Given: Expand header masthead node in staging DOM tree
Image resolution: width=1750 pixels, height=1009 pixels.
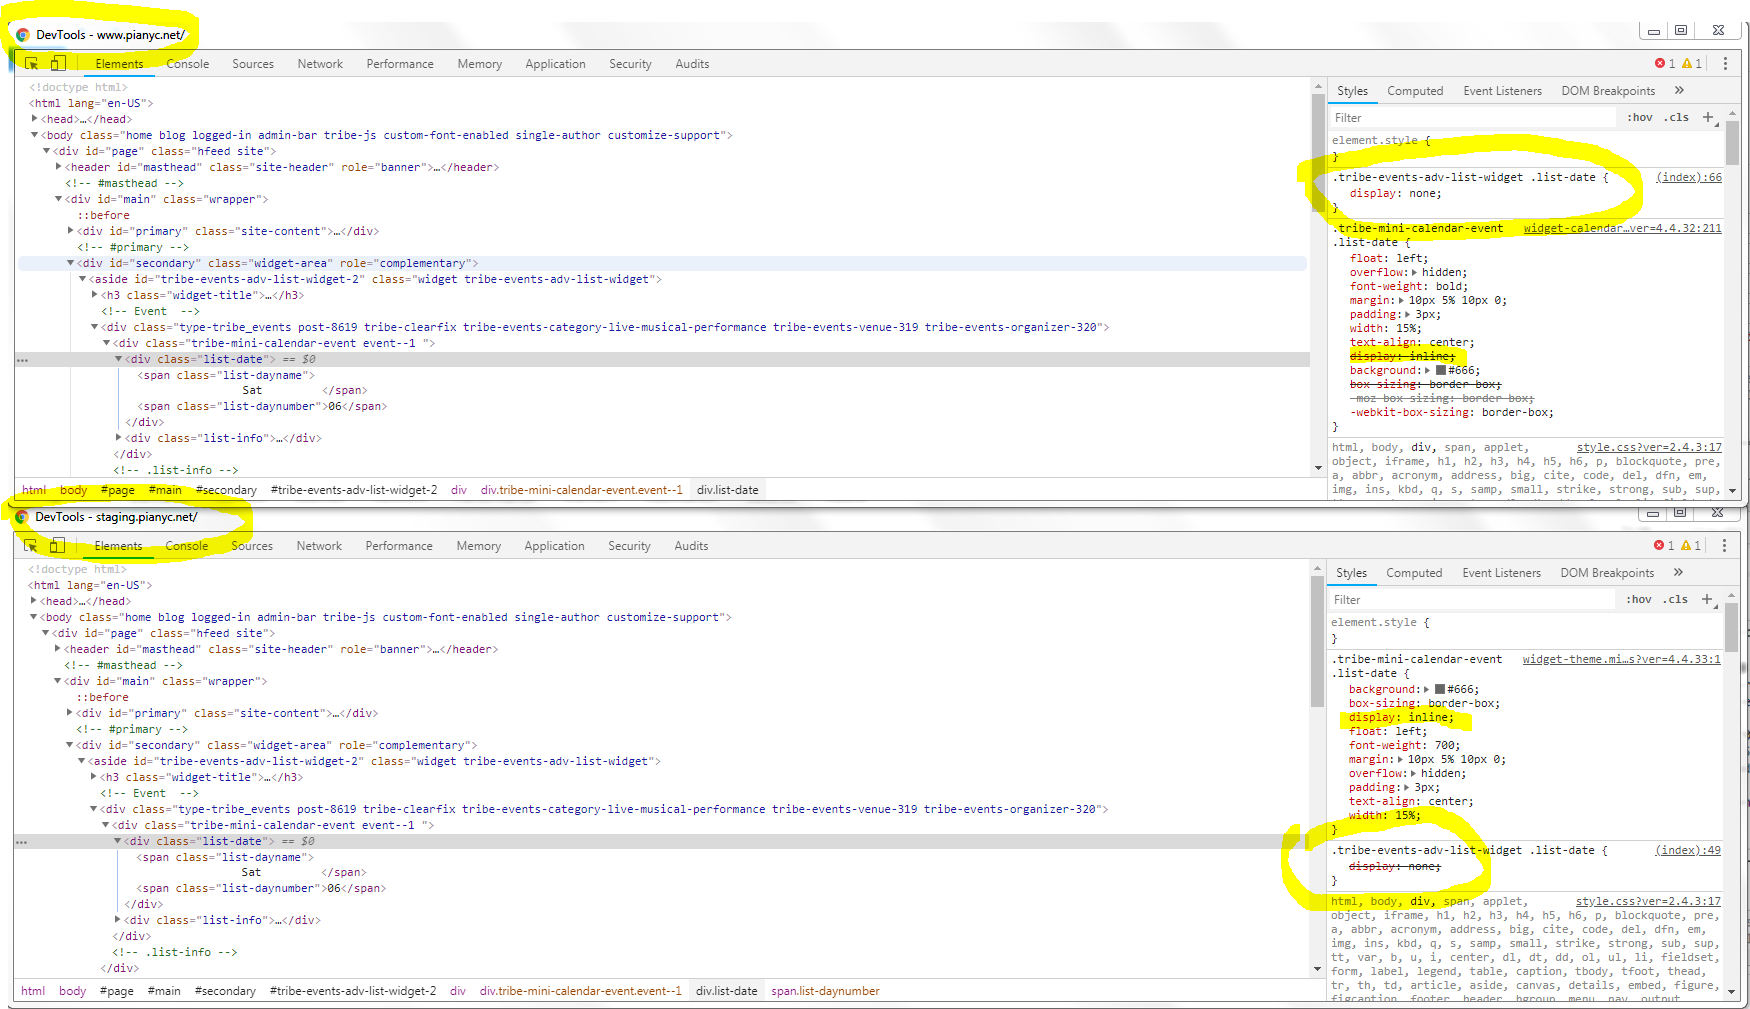Looking at the screenshot, I should 58,649.
